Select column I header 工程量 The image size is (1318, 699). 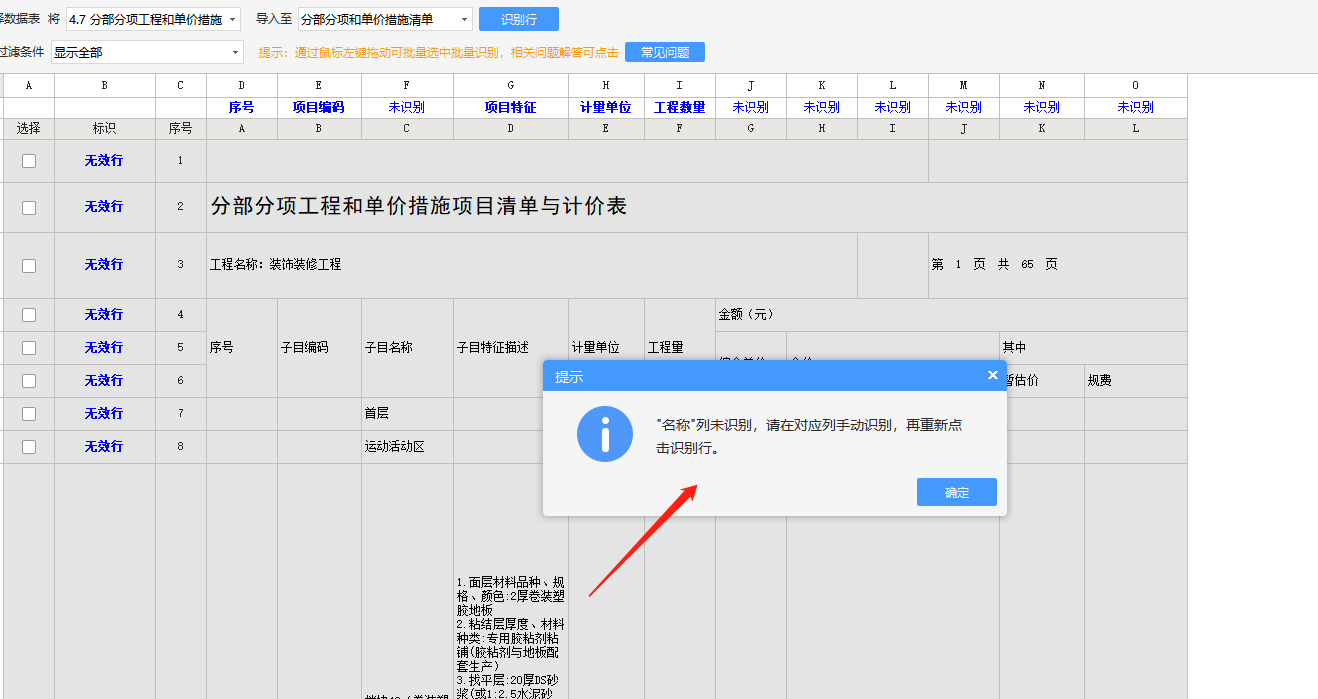click(680, 107)
